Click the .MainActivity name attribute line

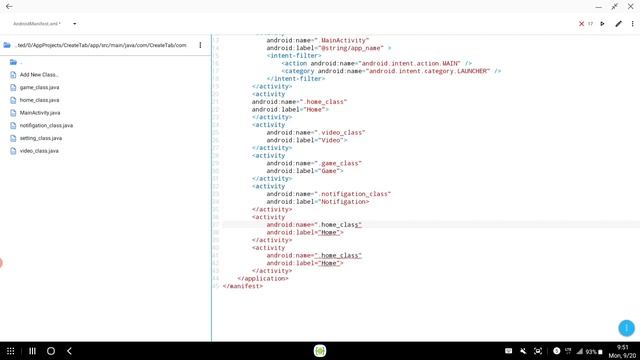tap(318, 40)
